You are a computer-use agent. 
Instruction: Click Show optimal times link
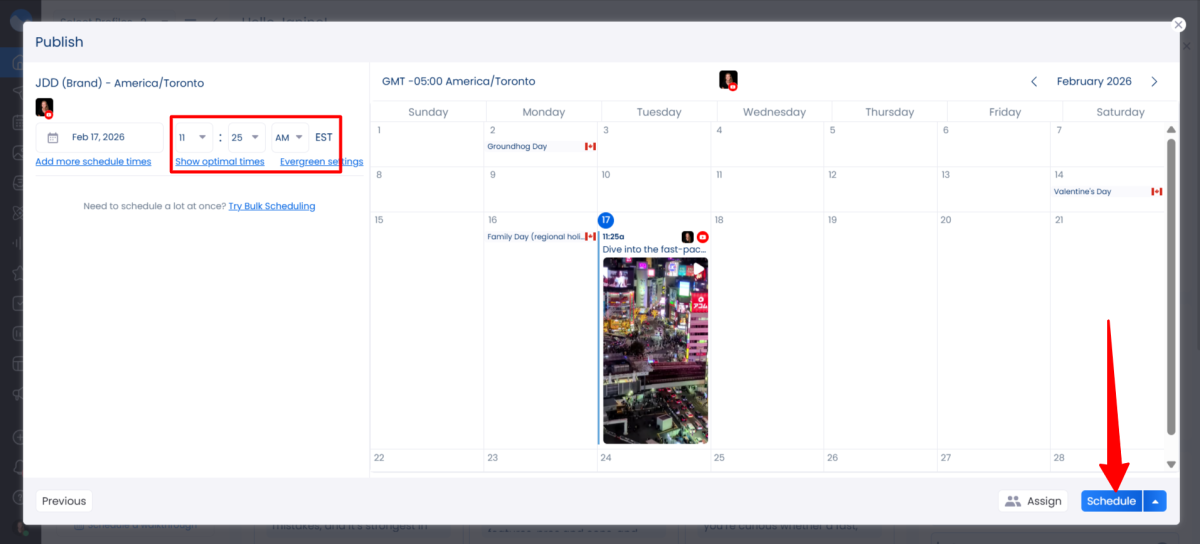[x=220, y=161]
